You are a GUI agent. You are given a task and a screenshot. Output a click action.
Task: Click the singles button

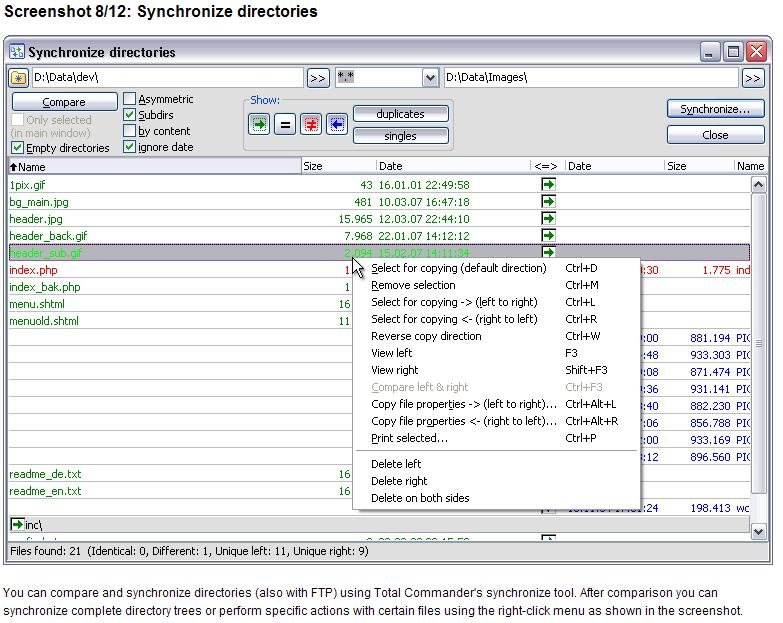tap(400, 136)
